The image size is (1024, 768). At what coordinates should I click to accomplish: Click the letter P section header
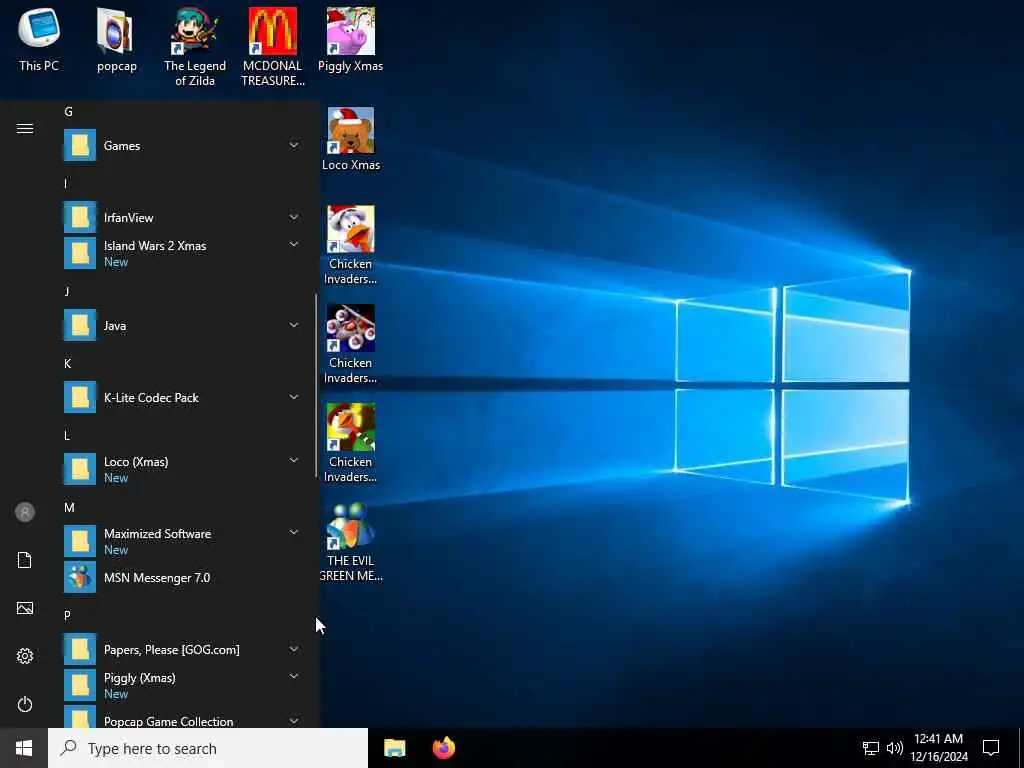pyautogui.click(x=67, y=615)
